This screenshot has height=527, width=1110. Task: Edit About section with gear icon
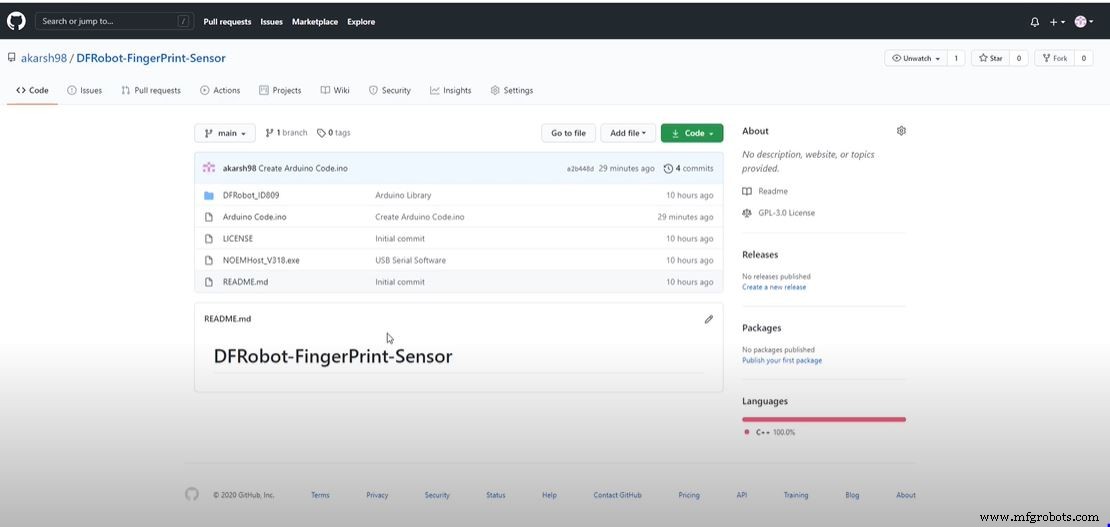(901, 131)
